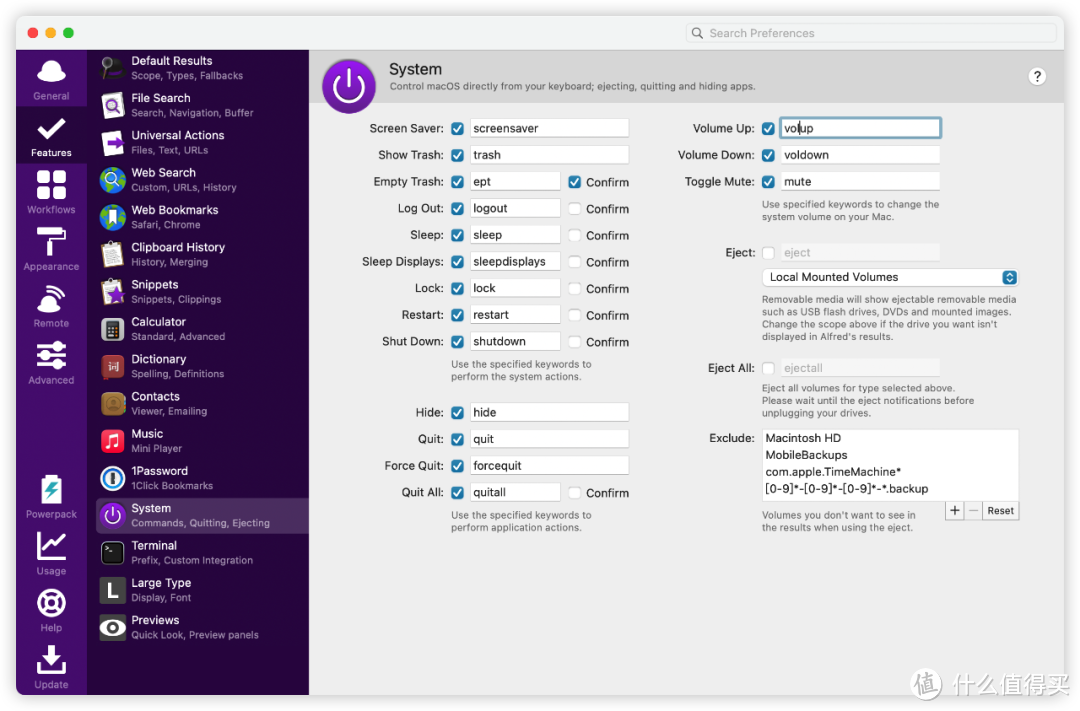Disable the Screen Saver keyword checkbox
Viewport: 1080px width, 711px height.
(457, 128)
